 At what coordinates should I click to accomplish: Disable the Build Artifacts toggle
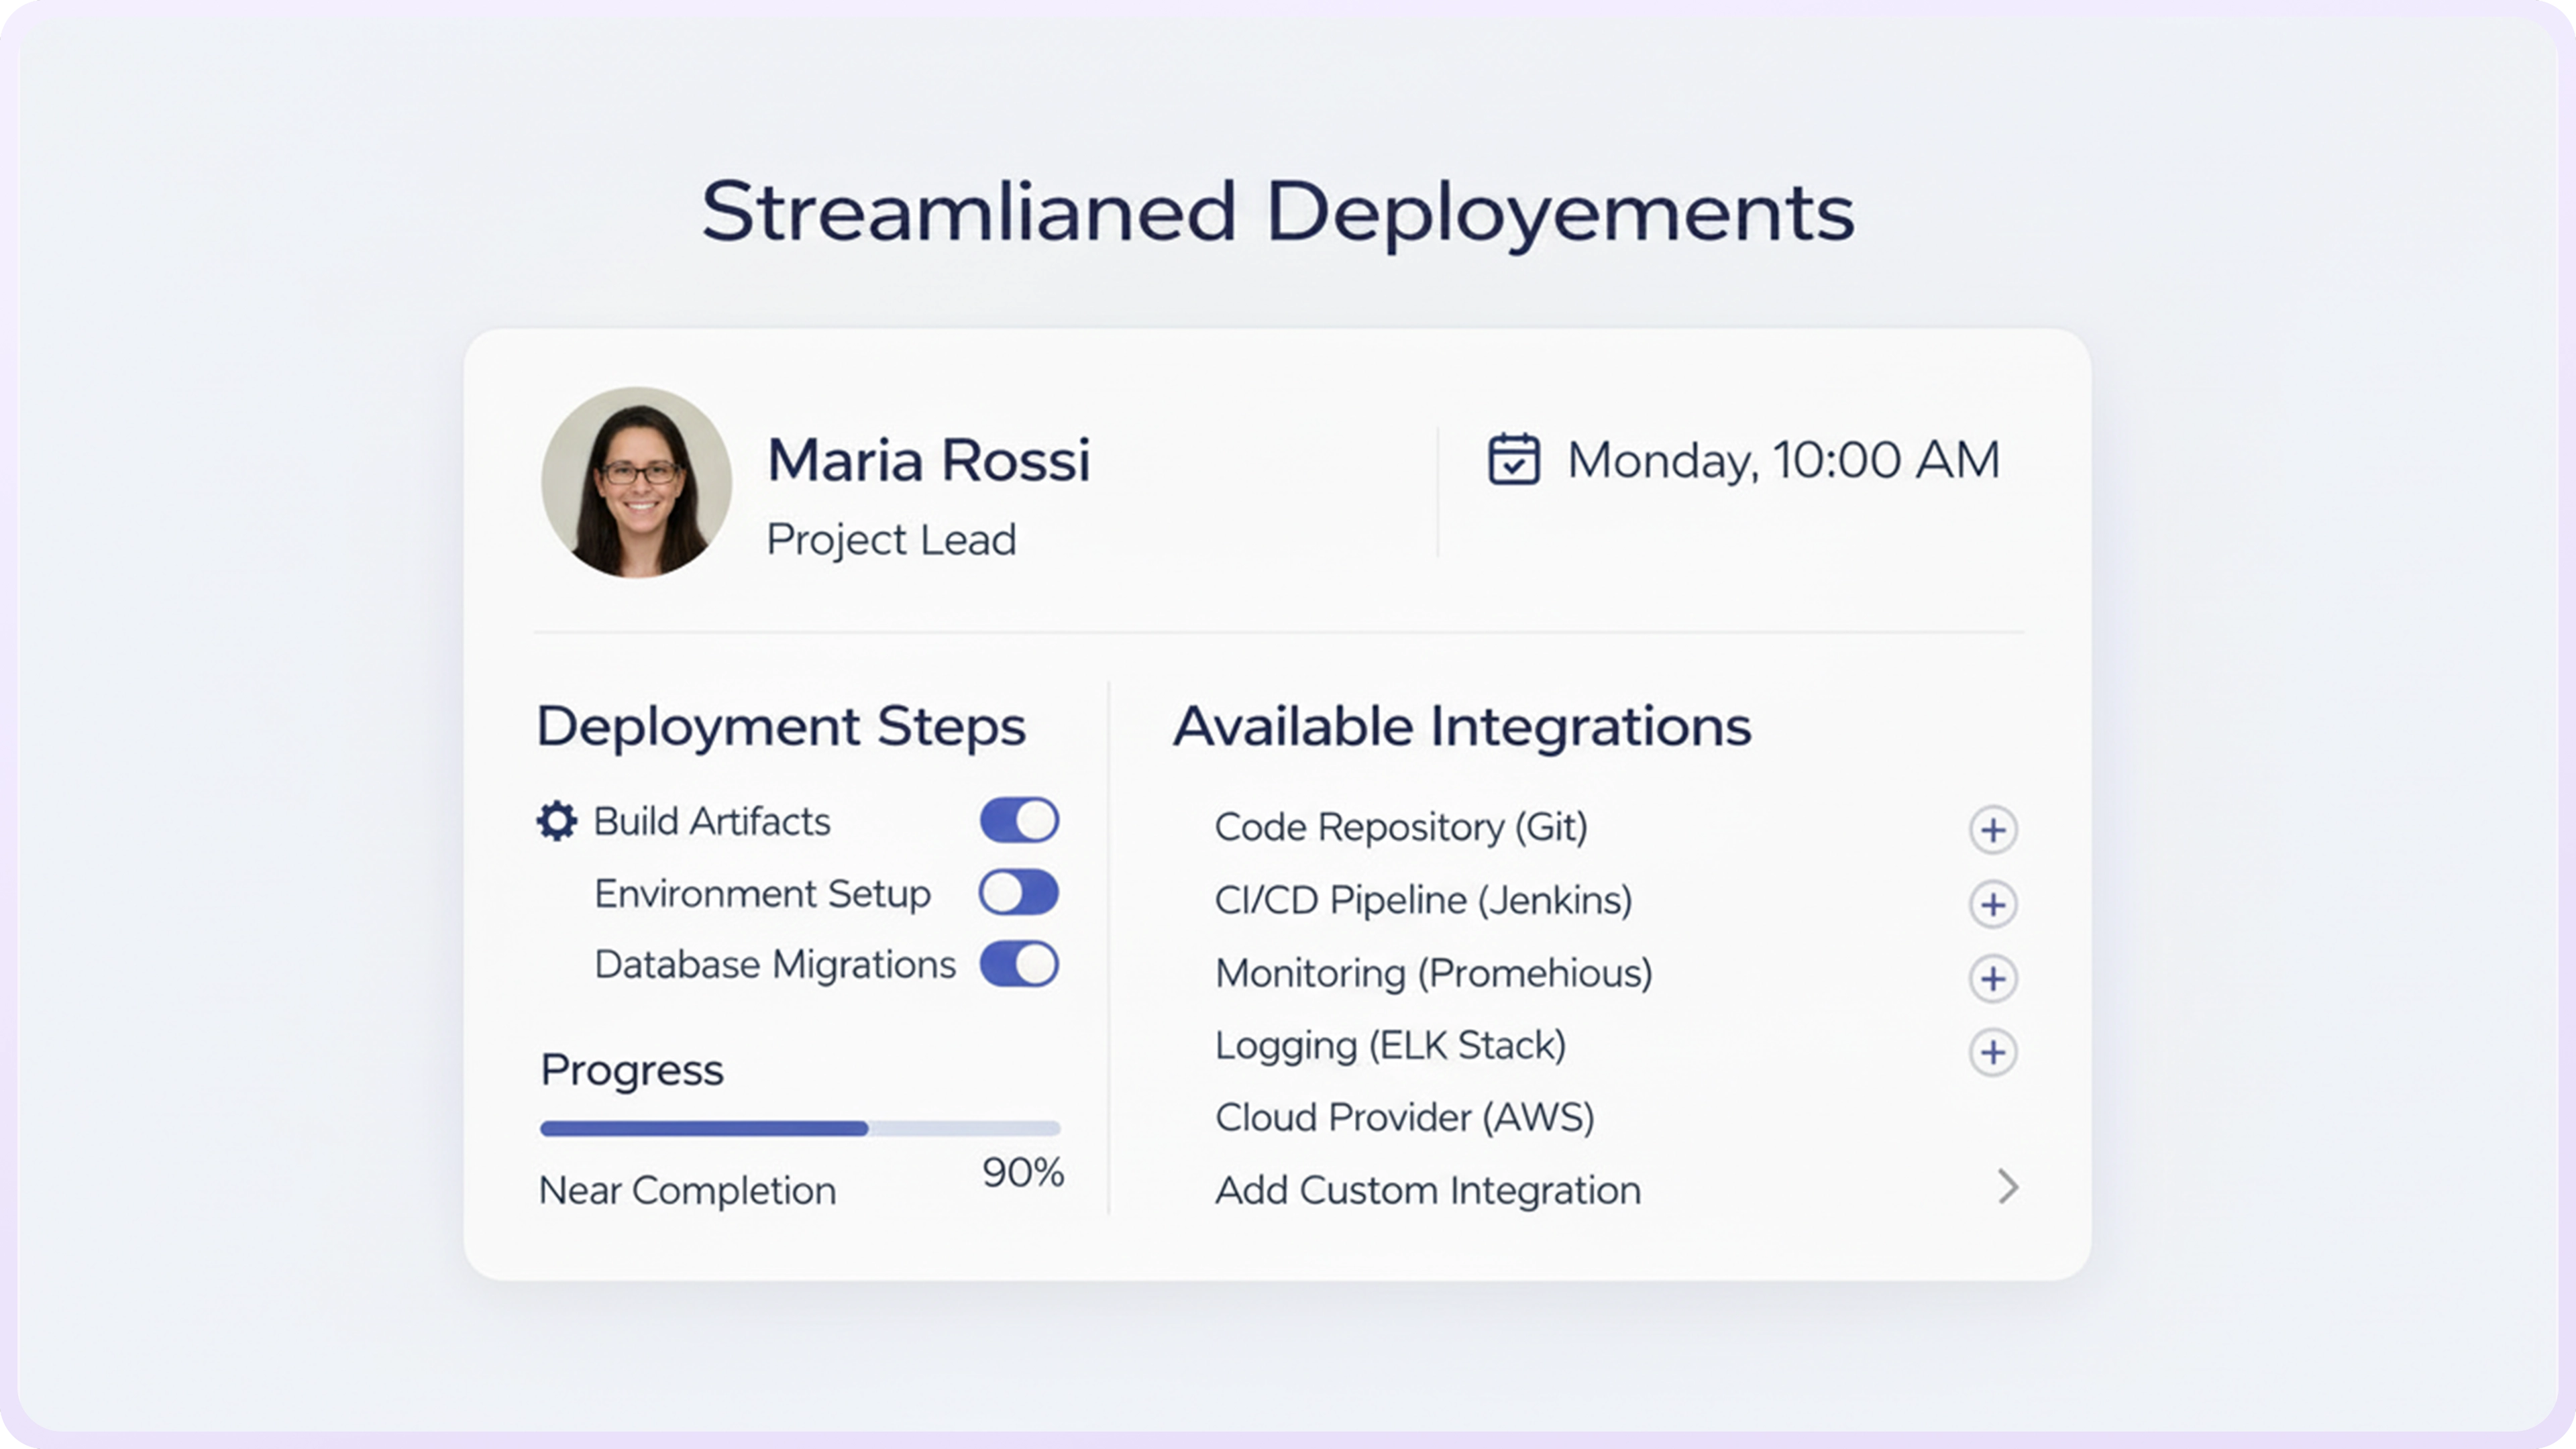point(1019,819)
